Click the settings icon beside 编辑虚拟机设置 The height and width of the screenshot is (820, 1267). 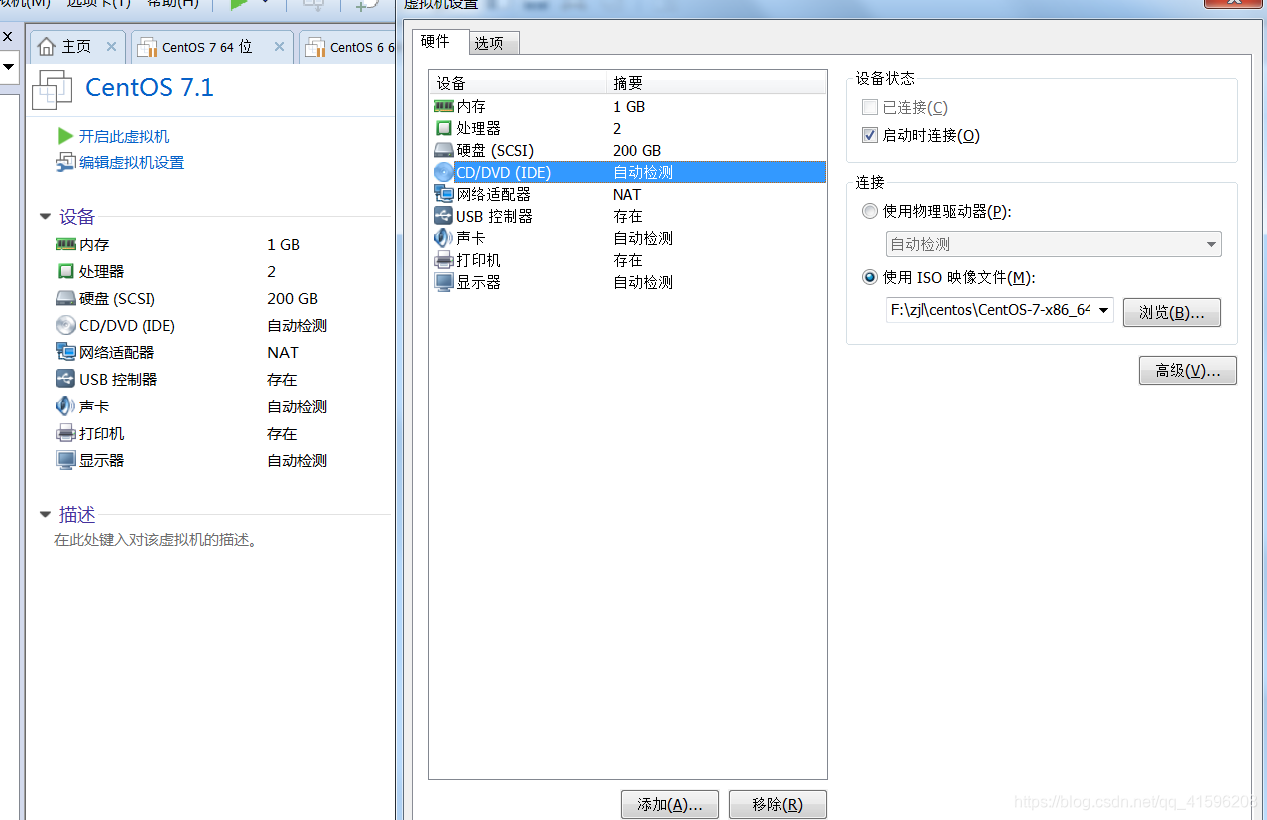tap(65, 162)
